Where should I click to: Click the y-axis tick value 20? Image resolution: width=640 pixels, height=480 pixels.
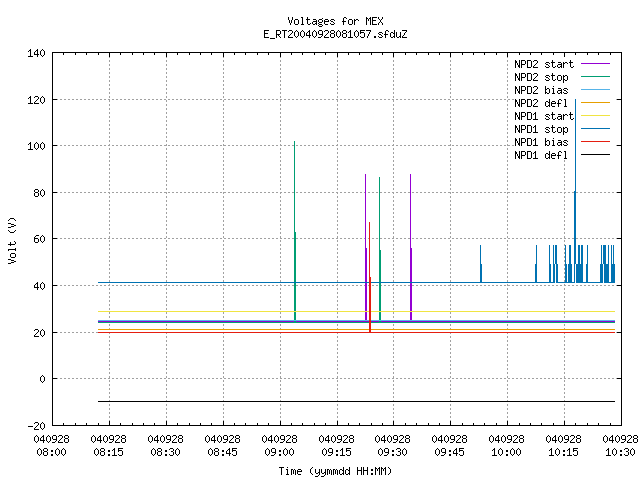pos(39,333)
